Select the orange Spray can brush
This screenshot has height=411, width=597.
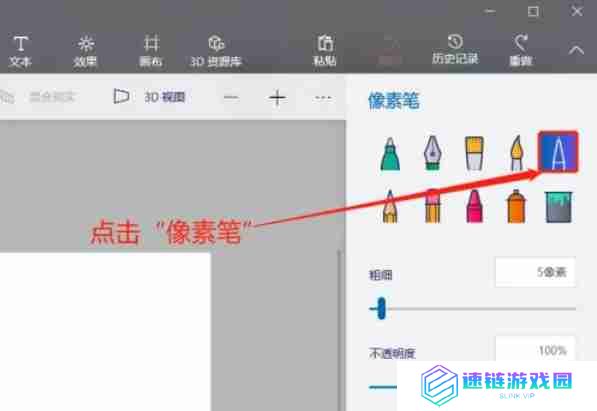coord(516,206)
